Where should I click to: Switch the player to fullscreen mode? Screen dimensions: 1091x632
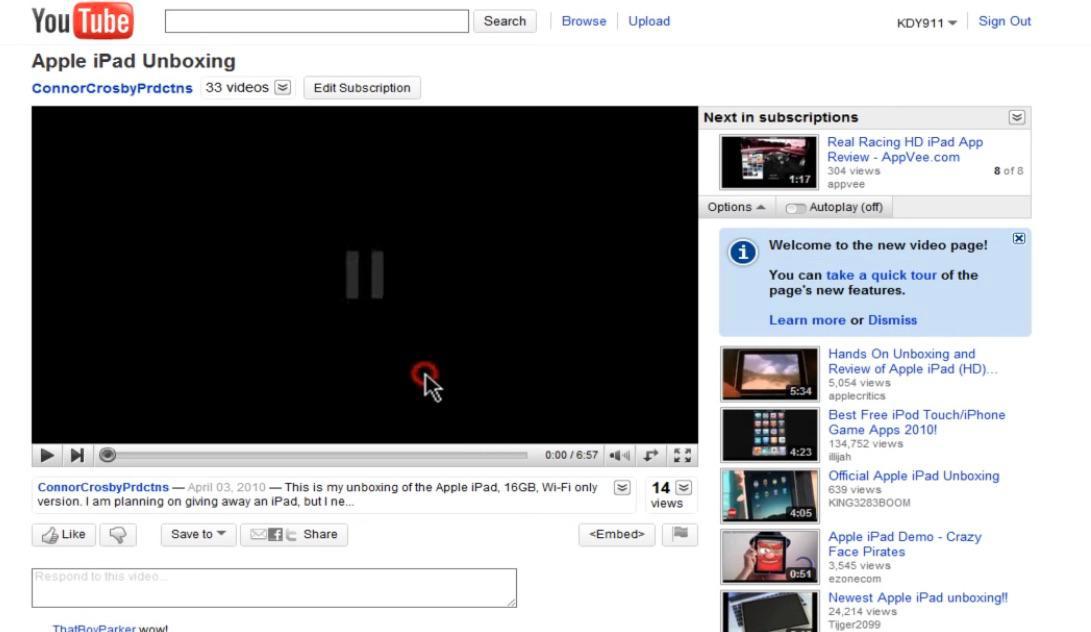pyautogui.click(x=684, y=455)
